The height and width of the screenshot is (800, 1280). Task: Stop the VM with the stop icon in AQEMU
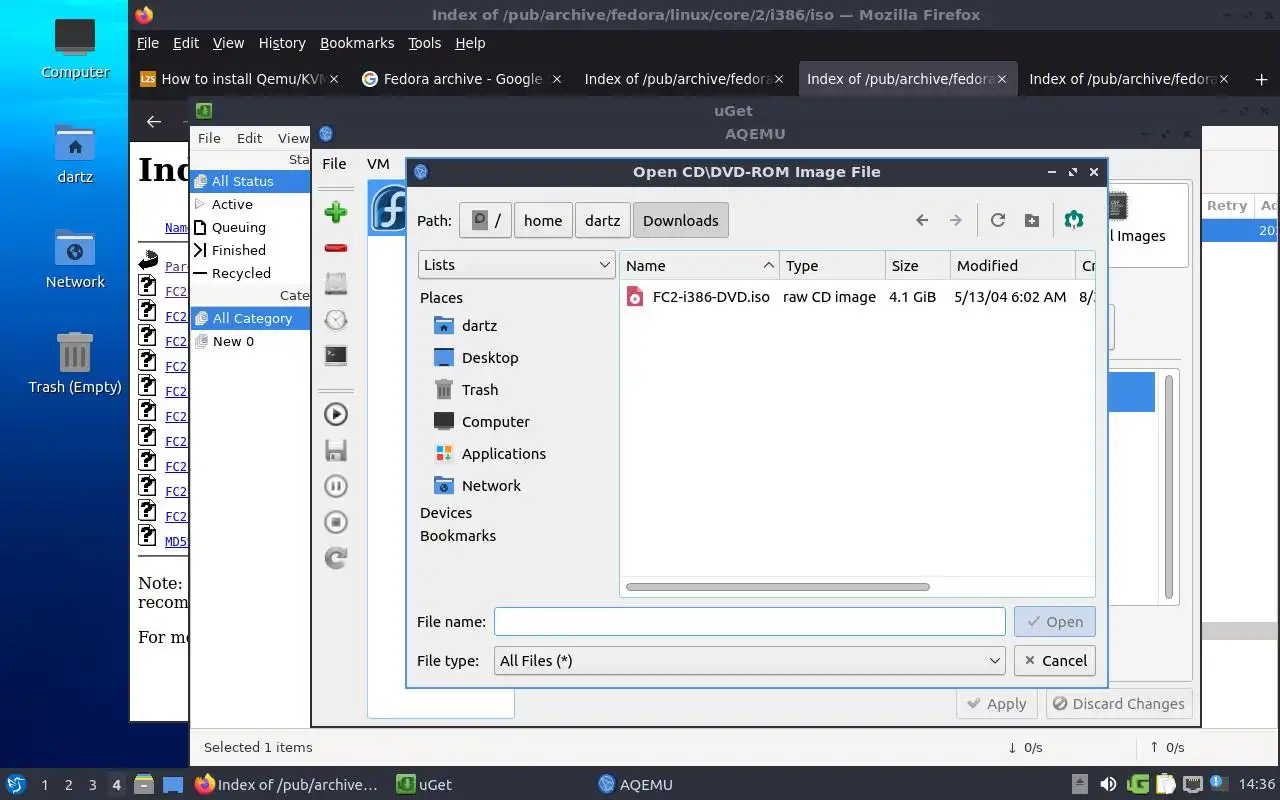(336, 522)
